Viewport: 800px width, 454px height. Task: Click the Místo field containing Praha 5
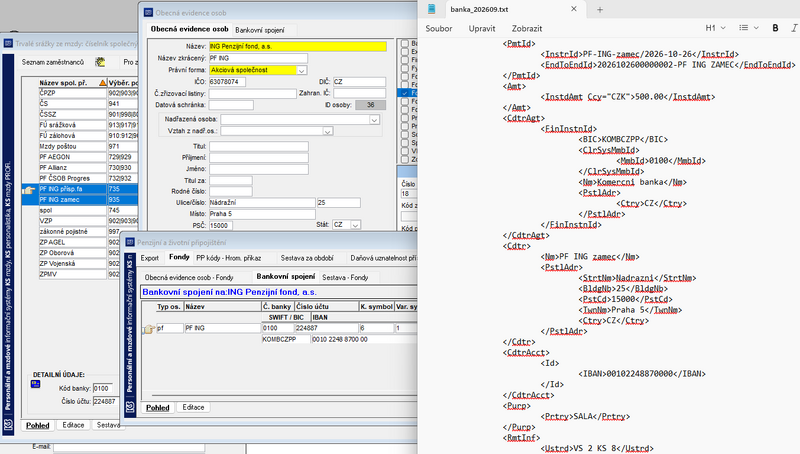click(x=262, y=214)
